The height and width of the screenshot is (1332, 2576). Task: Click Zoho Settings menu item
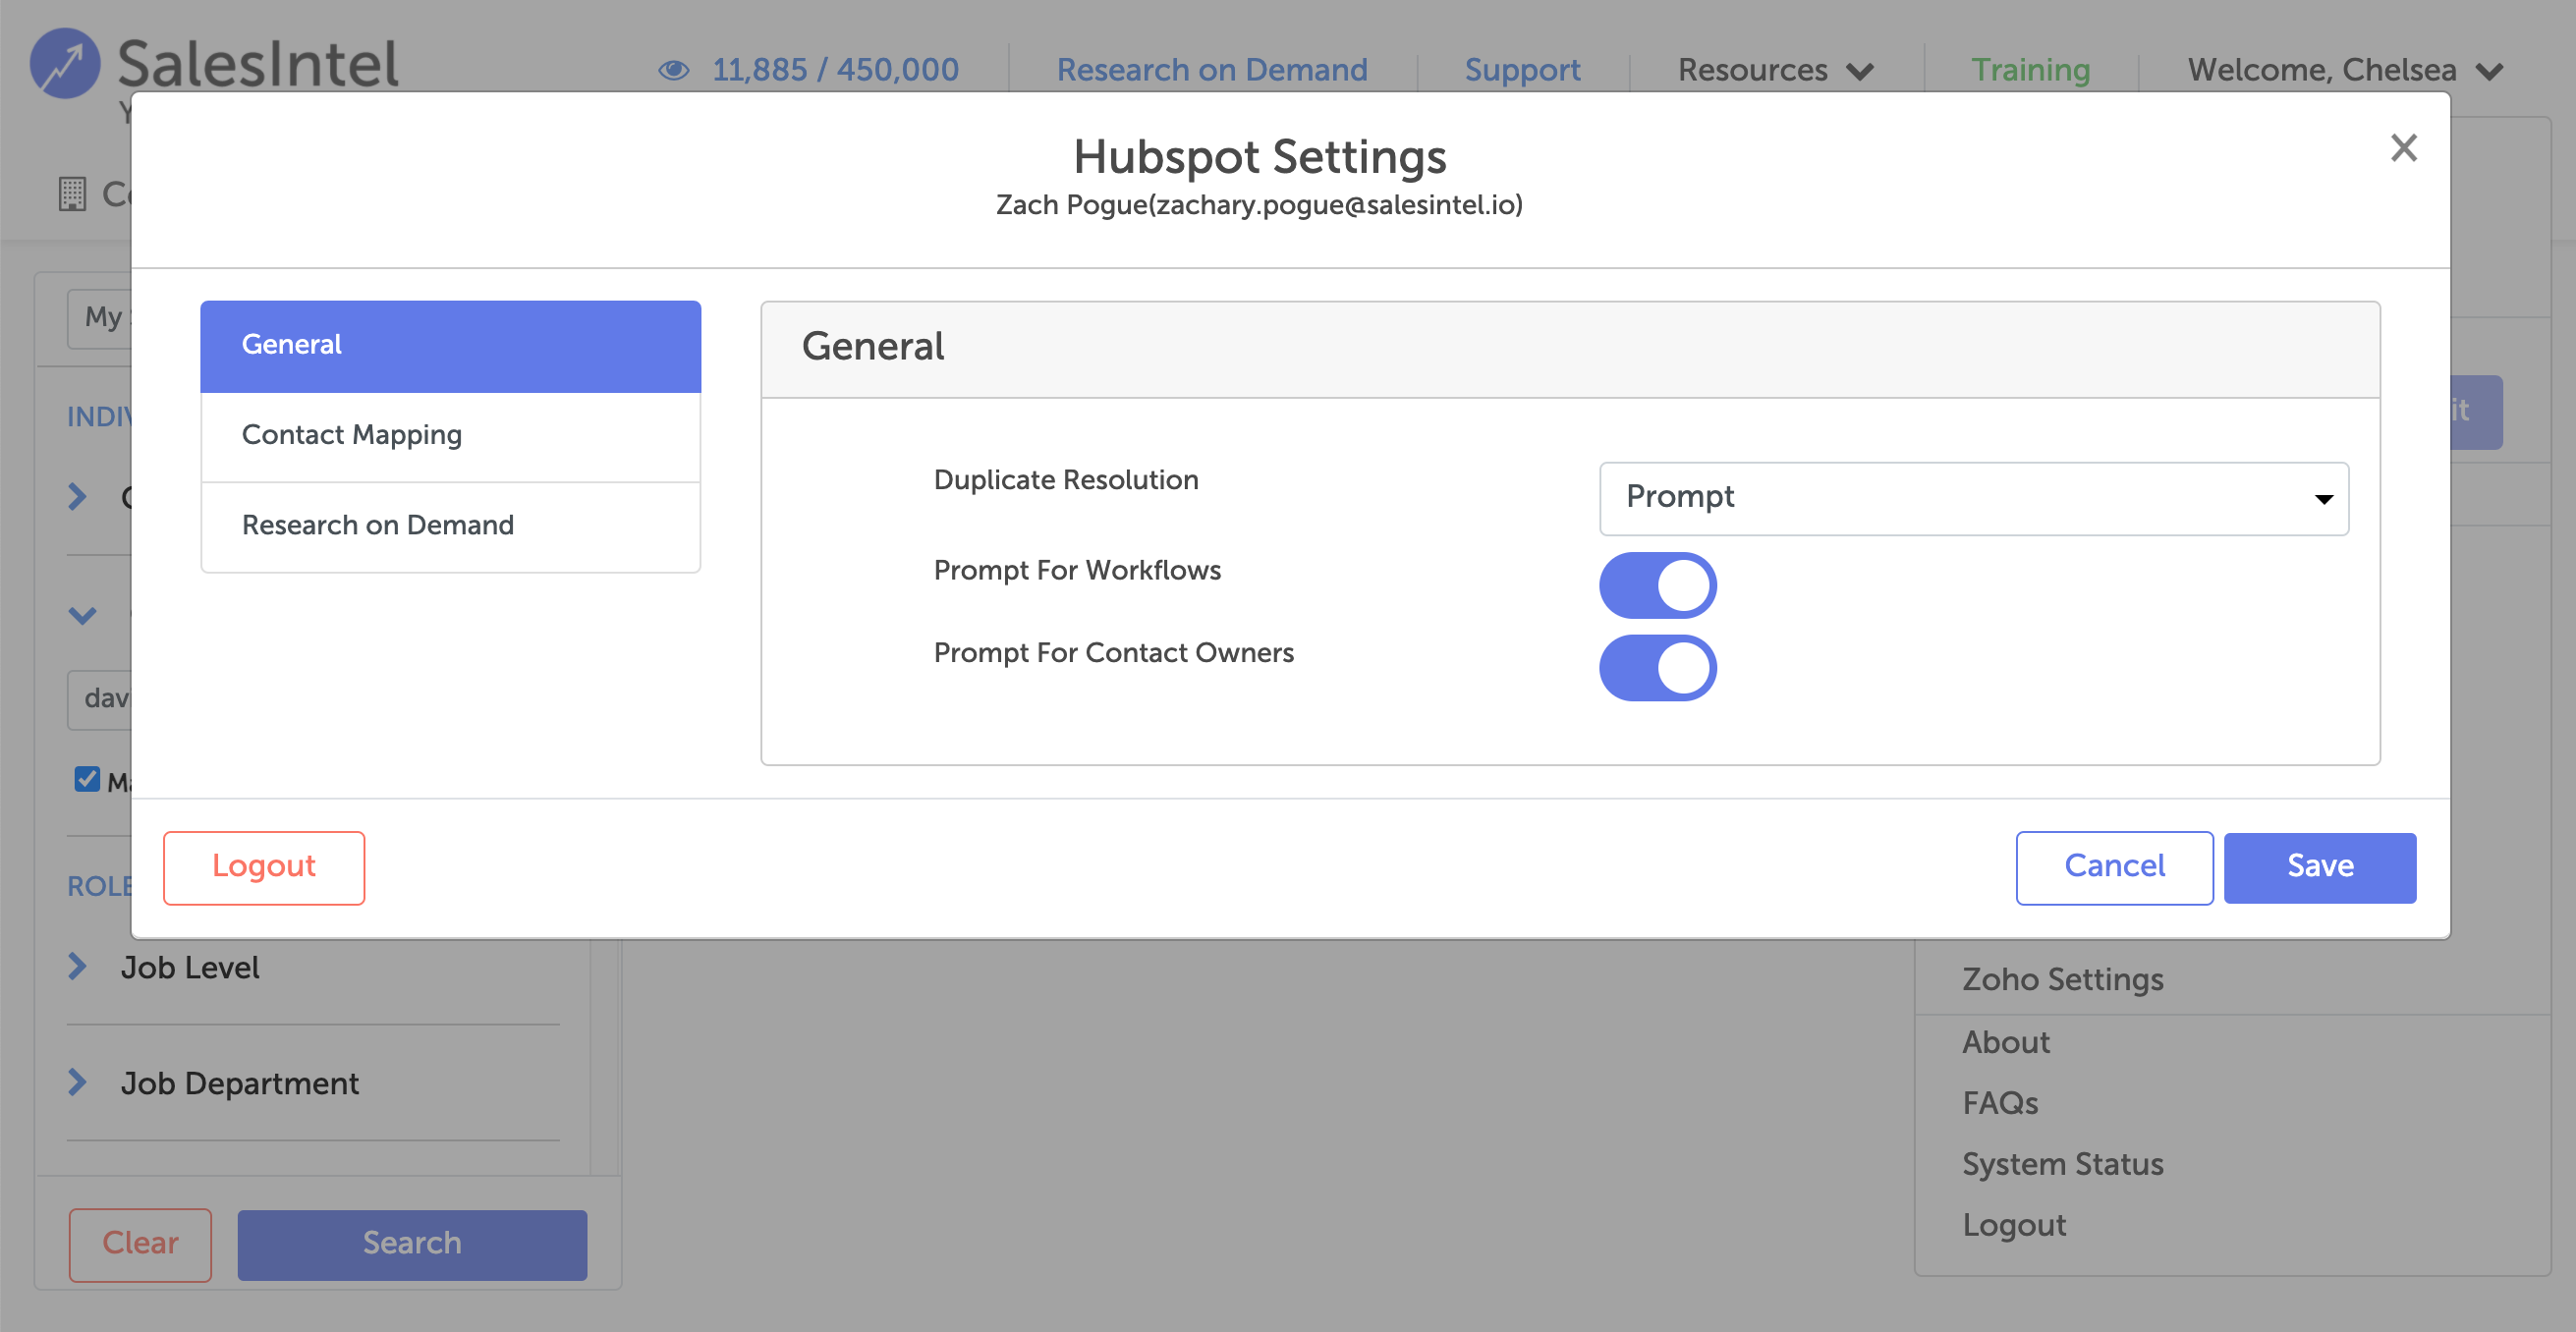(x=2062, y=979)
